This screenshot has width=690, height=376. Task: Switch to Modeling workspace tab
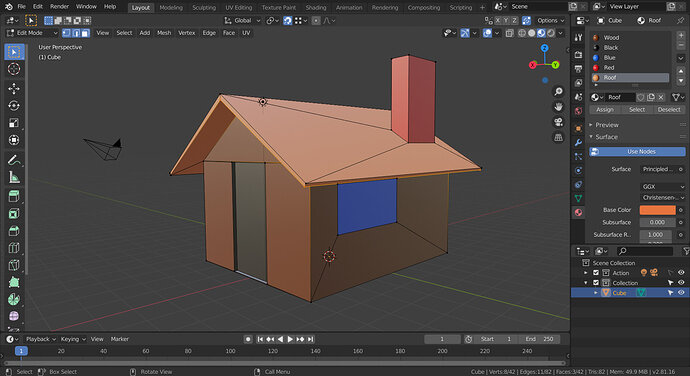coord(171,7)
